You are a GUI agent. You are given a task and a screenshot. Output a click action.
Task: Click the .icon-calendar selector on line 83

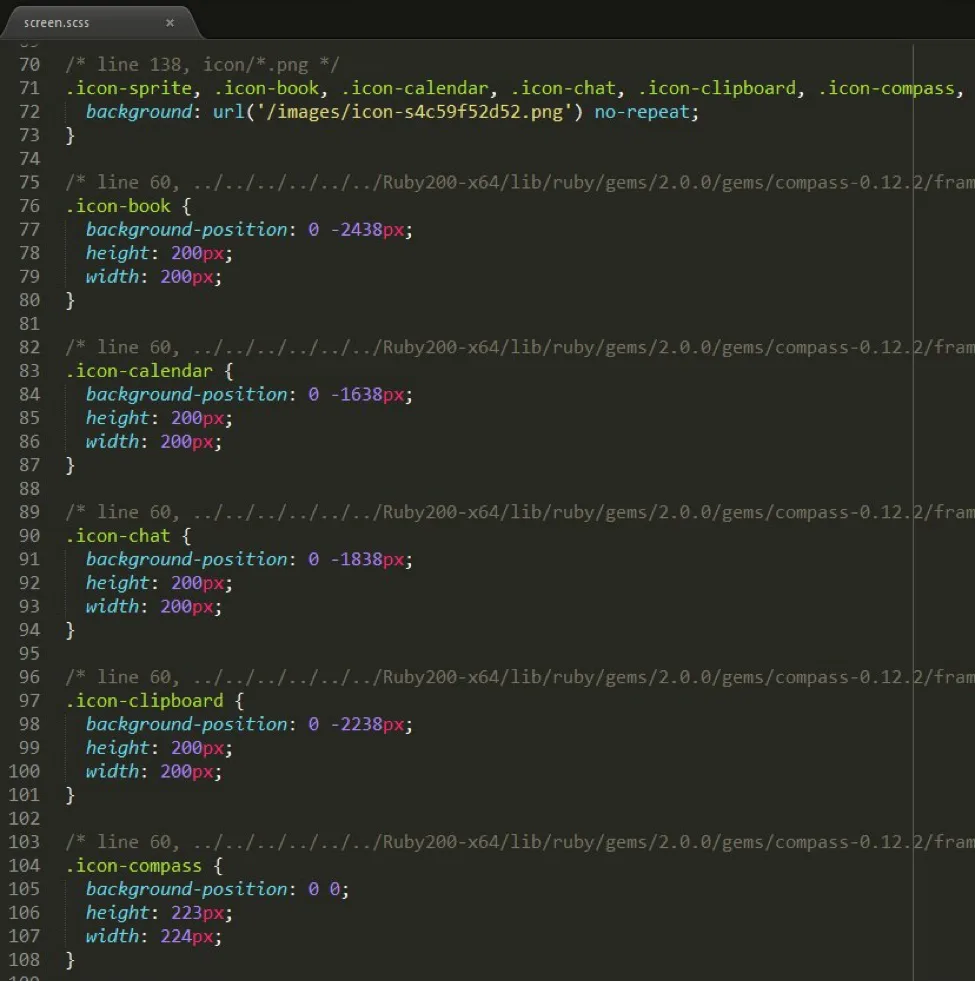pos(140,371)
